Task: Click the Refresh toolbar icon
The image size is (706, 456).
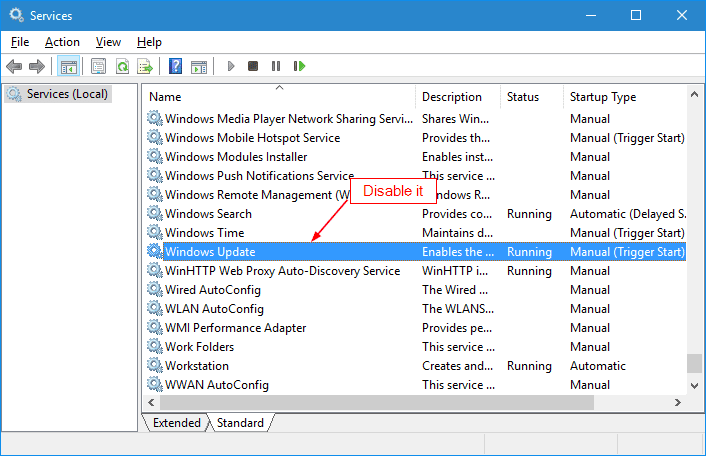Action: [x=122, y=67]
